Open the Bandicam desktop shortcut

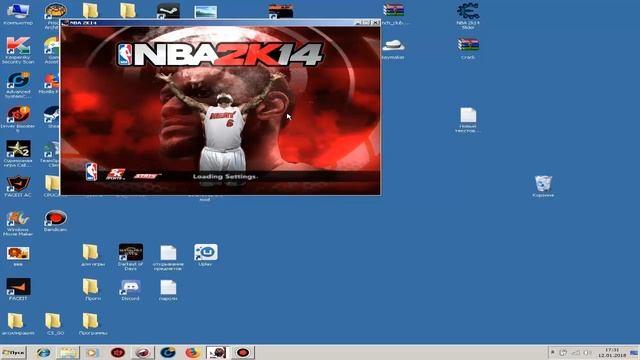pyautogui.click(x=56, y=221)
